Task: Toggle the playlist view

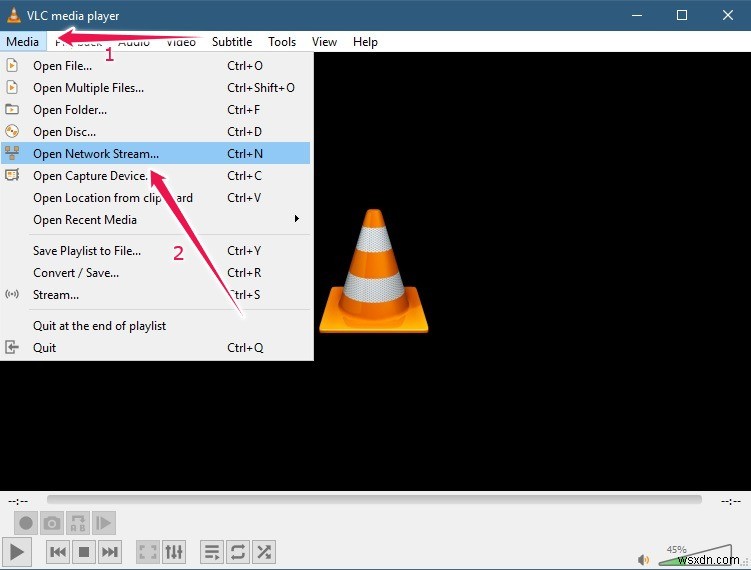Action: (212, 552)
